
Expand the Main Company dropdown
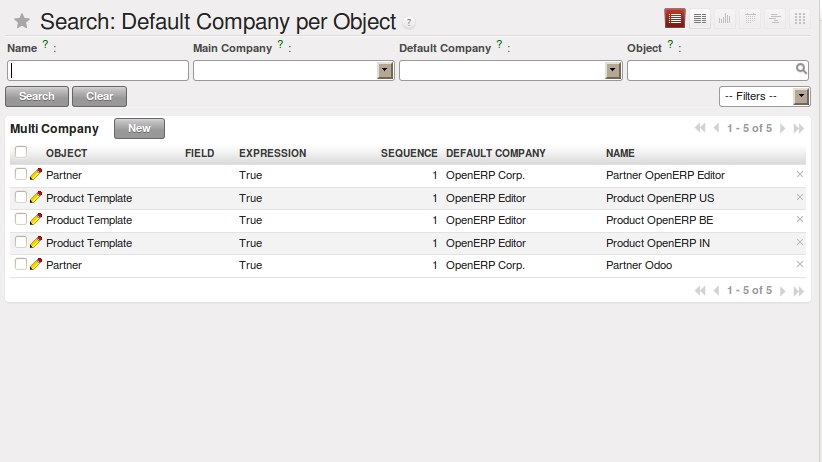pos(385,71)
